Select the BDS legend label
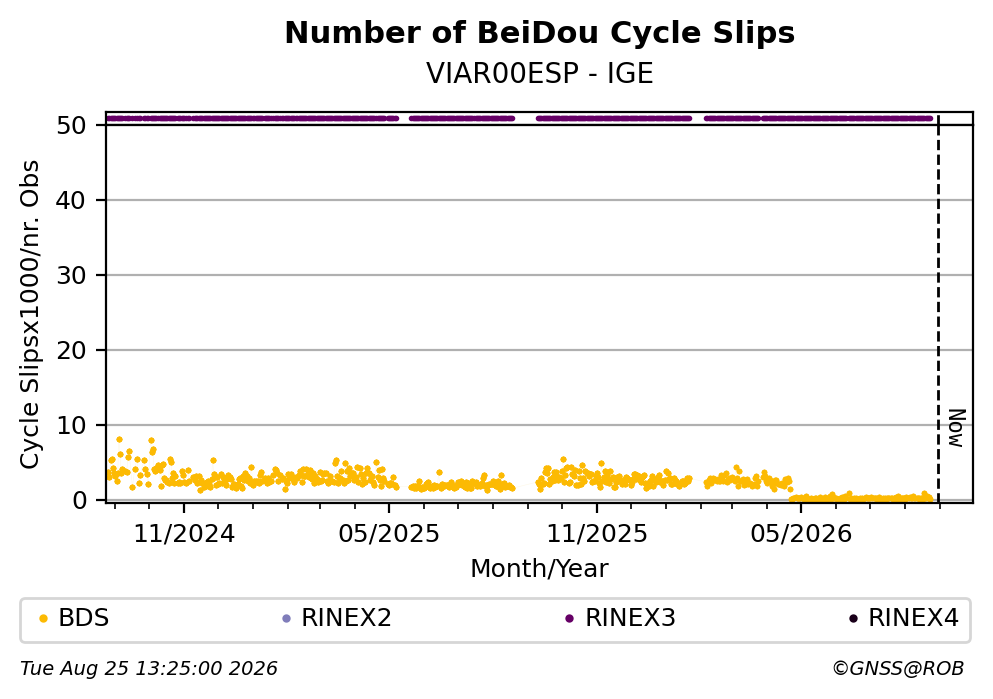The image size is (993, 699). tap(84, 618)
